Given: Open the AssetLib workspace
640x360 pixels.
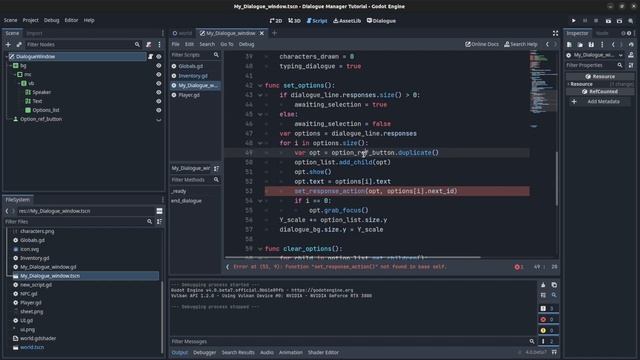Looking at the screenshot, I should [x=347, y=20].
